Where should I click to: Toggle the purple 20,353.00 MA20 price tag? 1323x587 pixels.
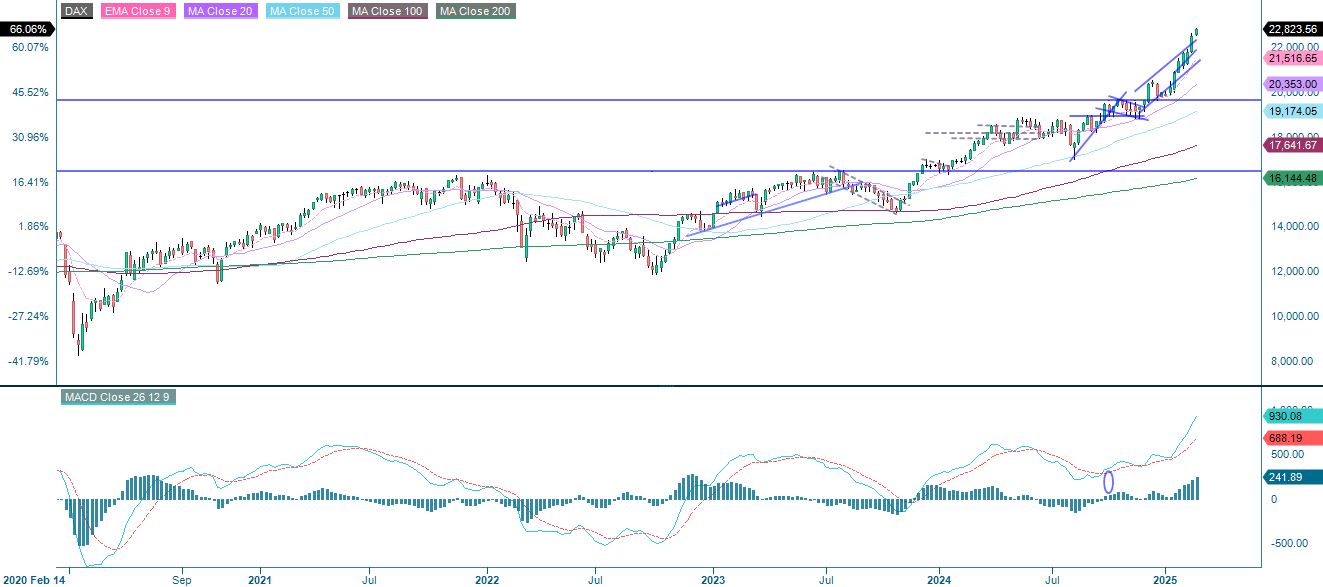pos(1290,82)
